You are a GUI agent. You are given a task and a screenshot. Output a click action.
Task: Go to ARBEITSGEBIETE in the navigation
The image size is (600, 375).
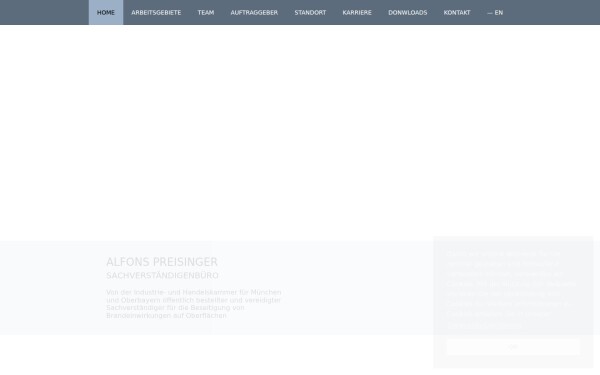tap(156, 12)
